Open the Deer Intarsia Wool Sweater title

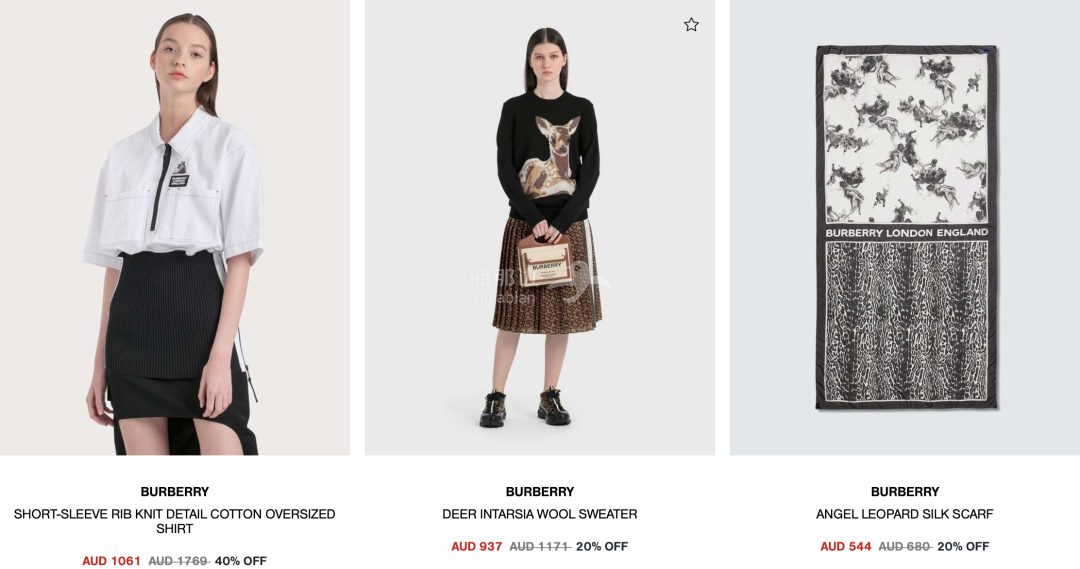click(x=539, y=514)
